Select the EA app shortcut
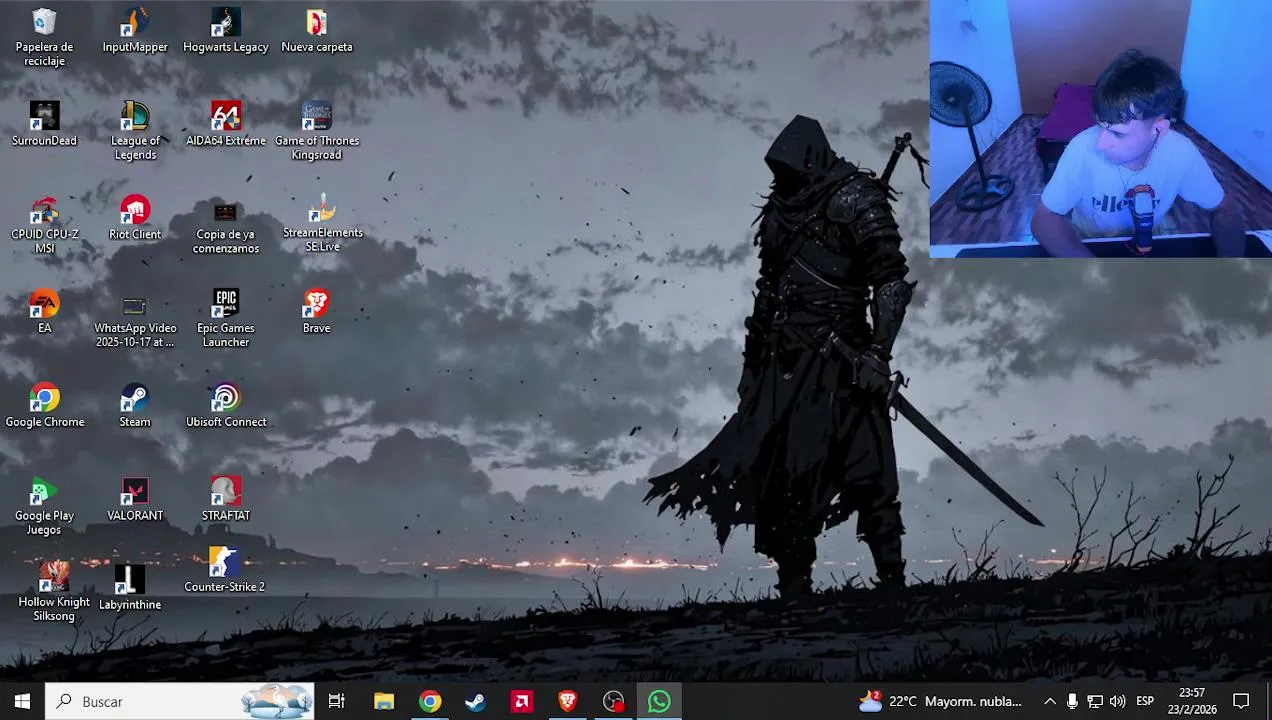Image resolution: width=1272 pixels, height=720 pixels. [x=44, y=312]
